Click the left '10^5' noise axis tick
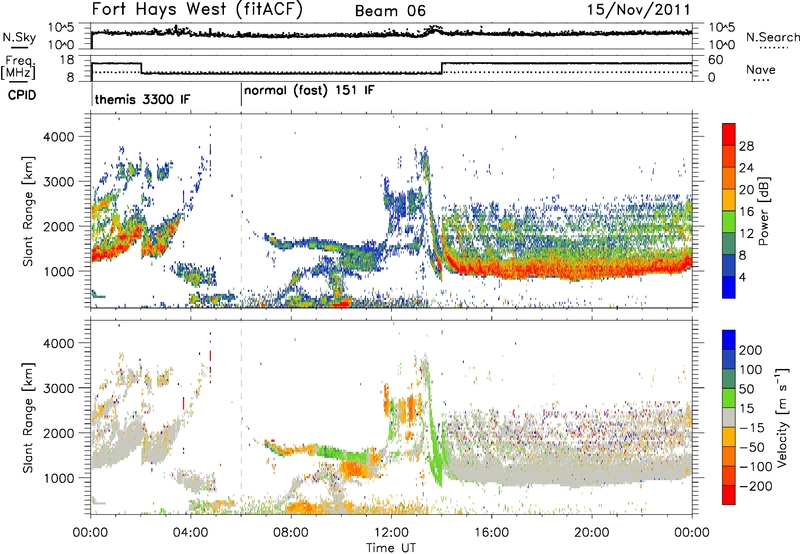Image resolution: width=800 pixels, height=554 pixels. pyautogui.click(x=61, y=28)
